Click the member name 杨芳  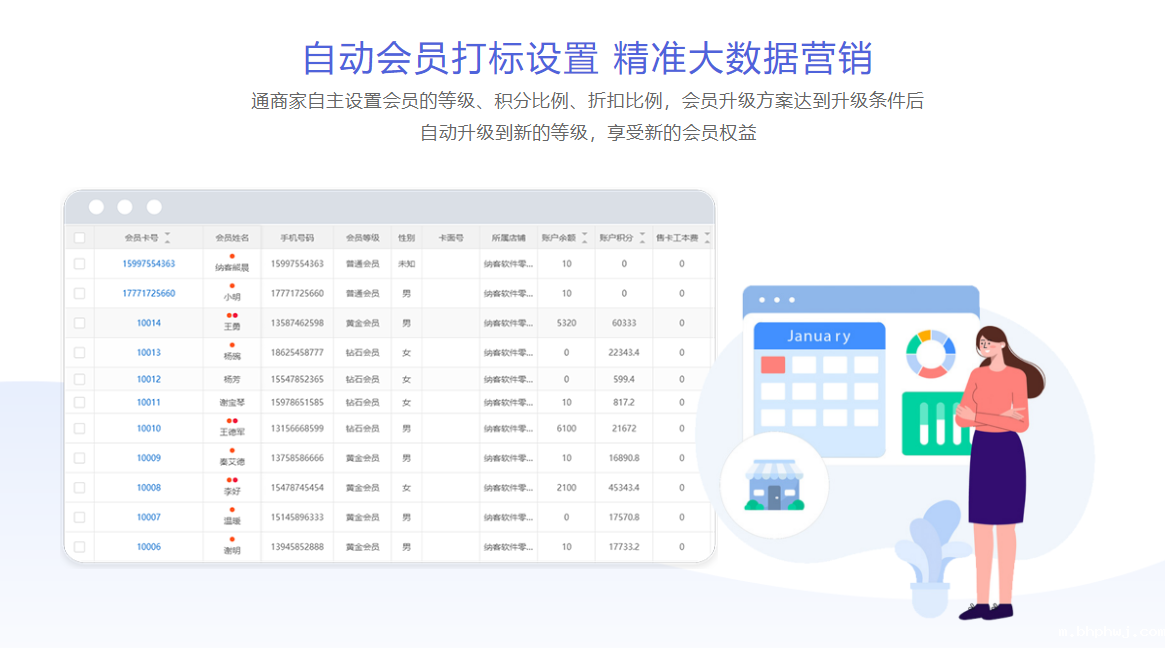click(232, 379)
